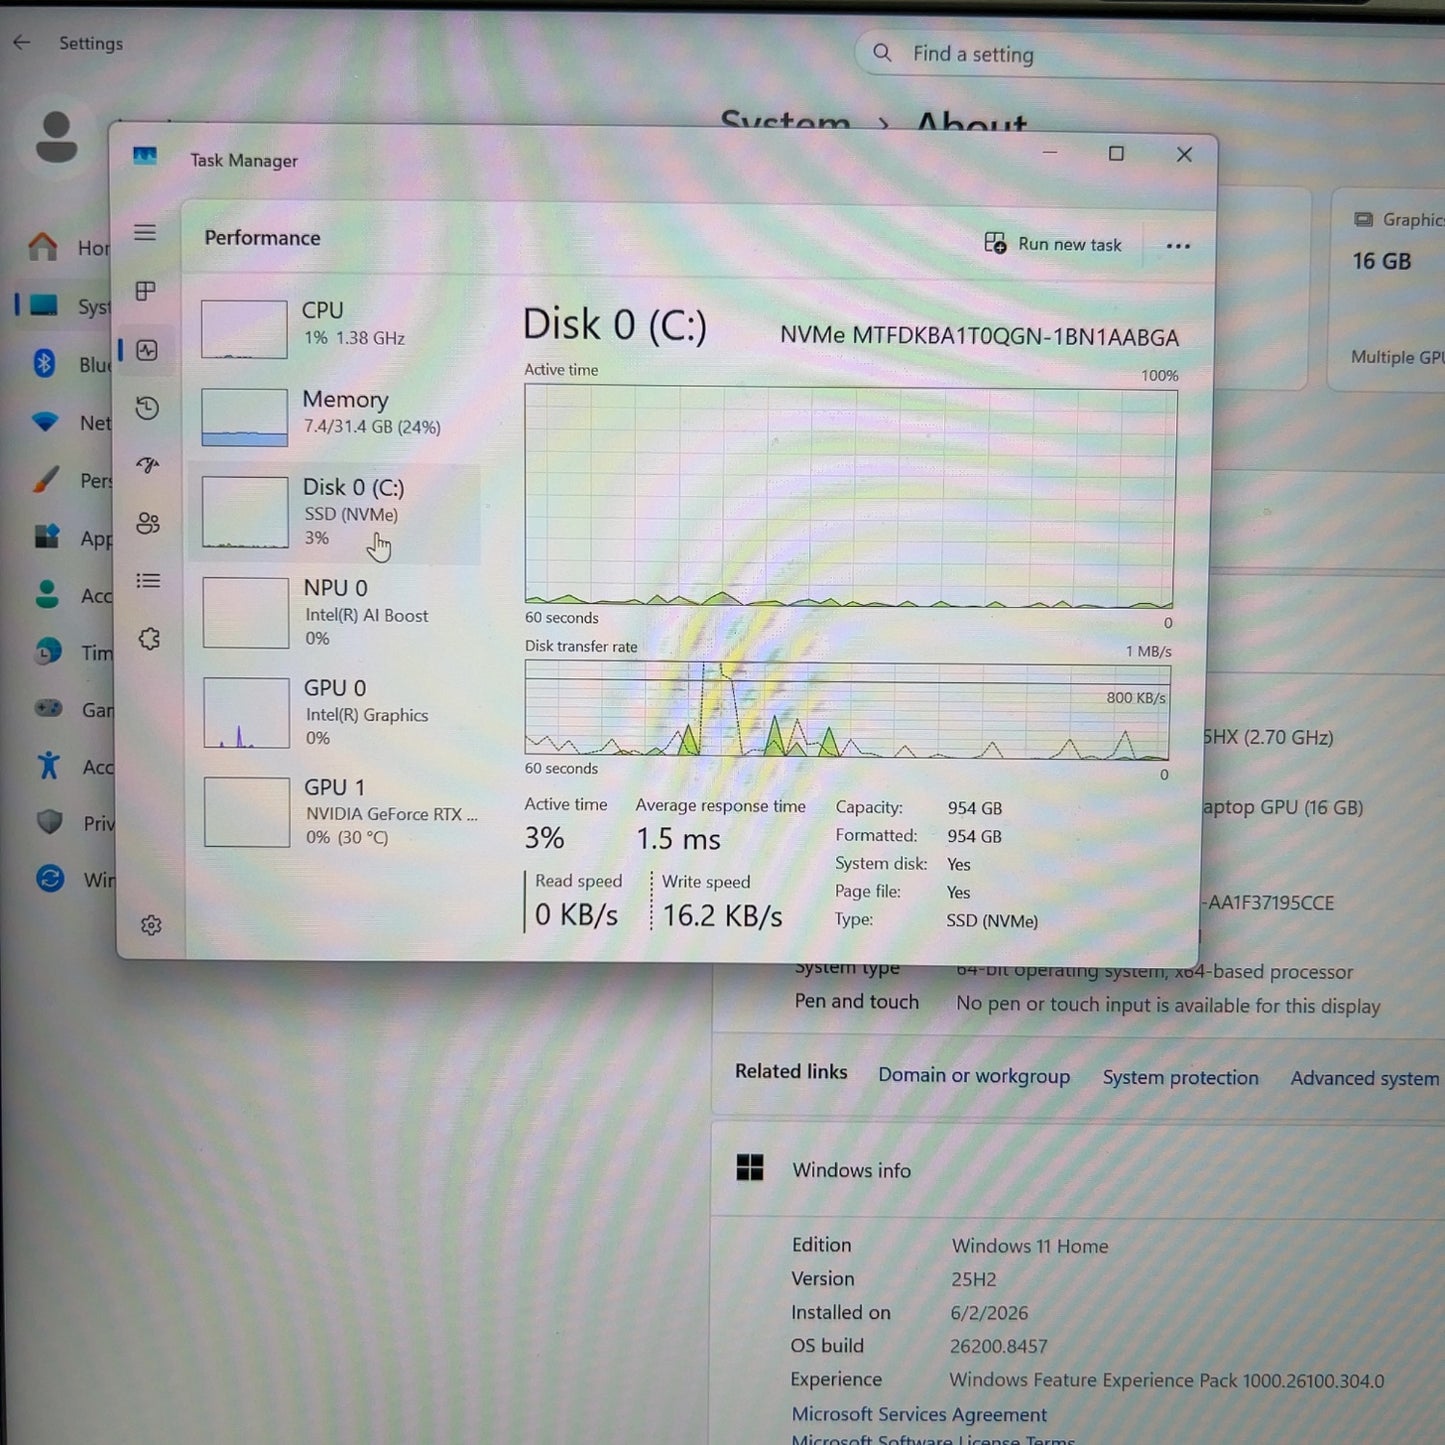Click CPU mini graph thumbnail

pos(244,328)
